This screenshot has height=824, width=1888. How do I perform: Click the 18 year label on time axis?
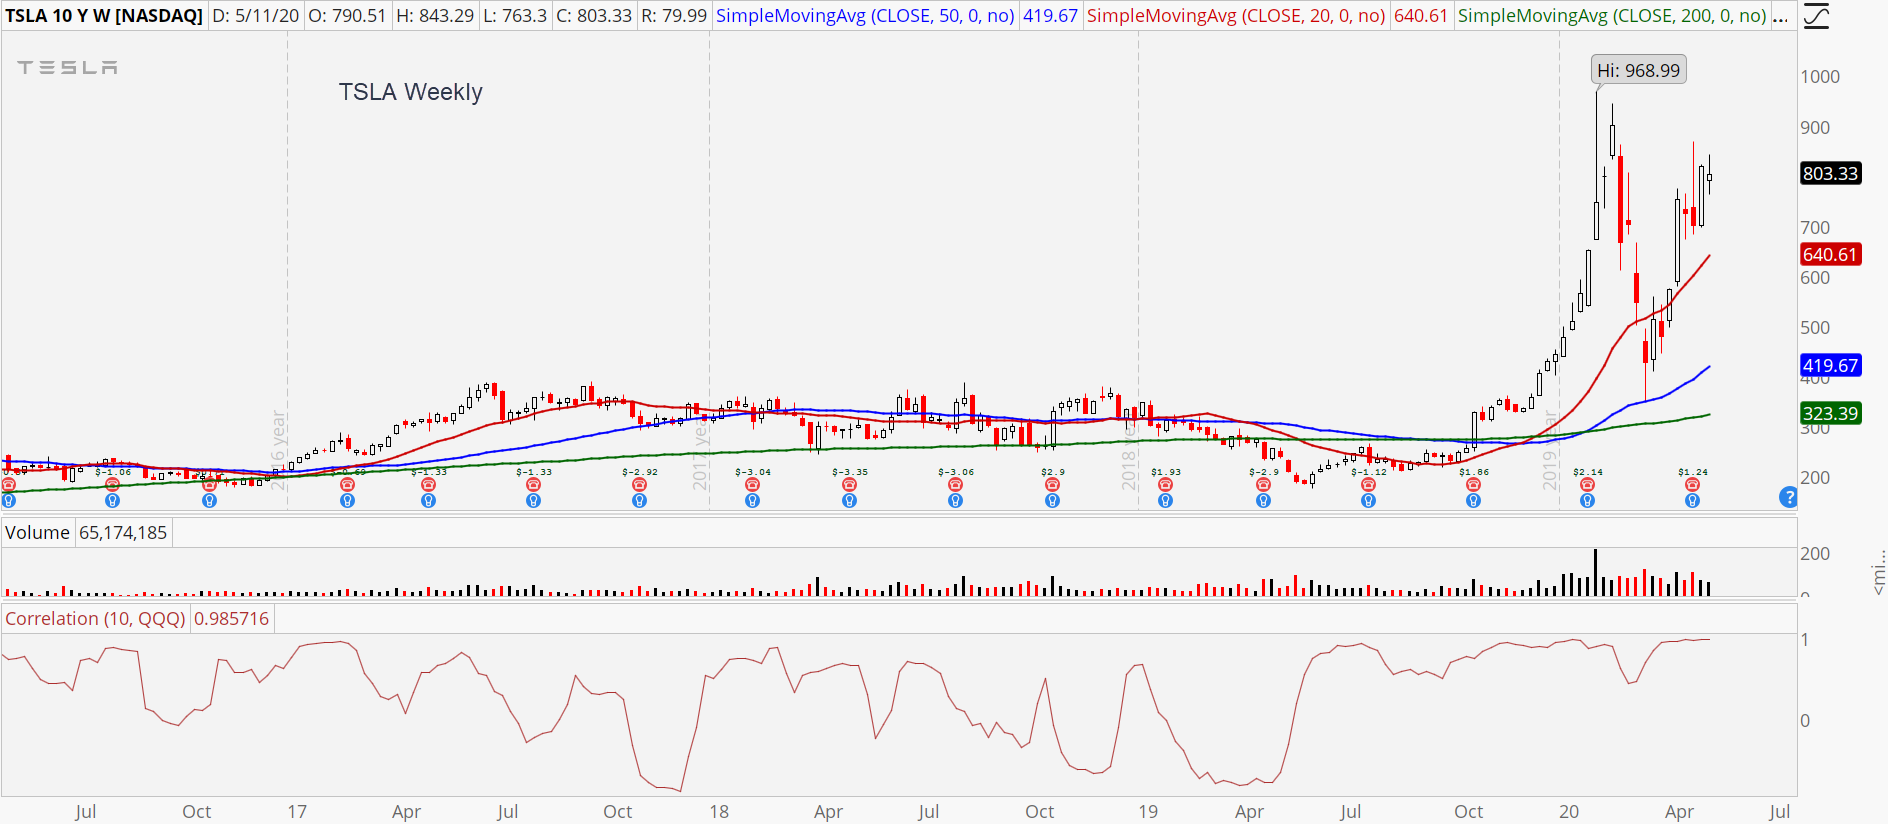719,812
